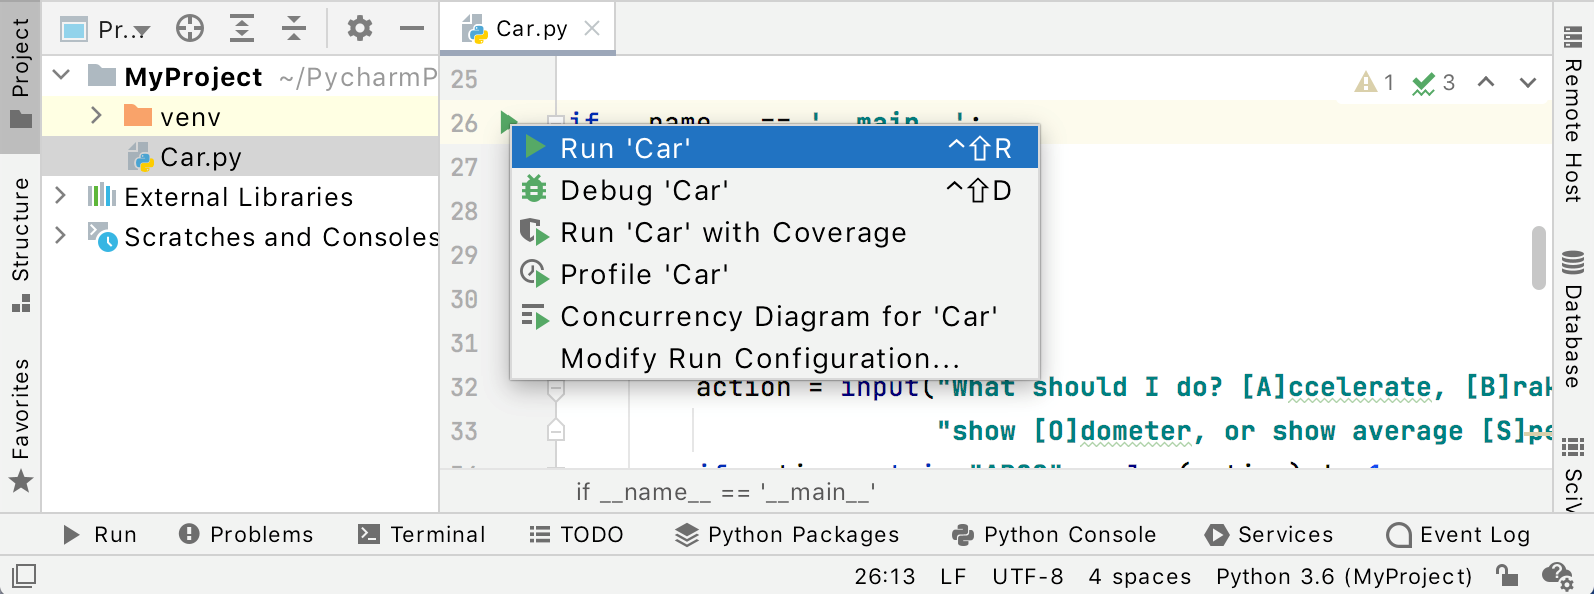Toggle read-only lock icon in status bar
The height and width of the screenshot is (594, 1594).
(x=1507, y=576)
